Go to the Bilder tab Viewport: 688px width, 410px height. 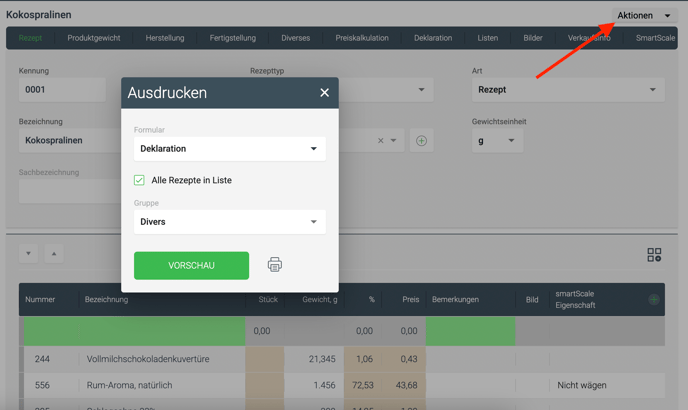pos(533,38)
